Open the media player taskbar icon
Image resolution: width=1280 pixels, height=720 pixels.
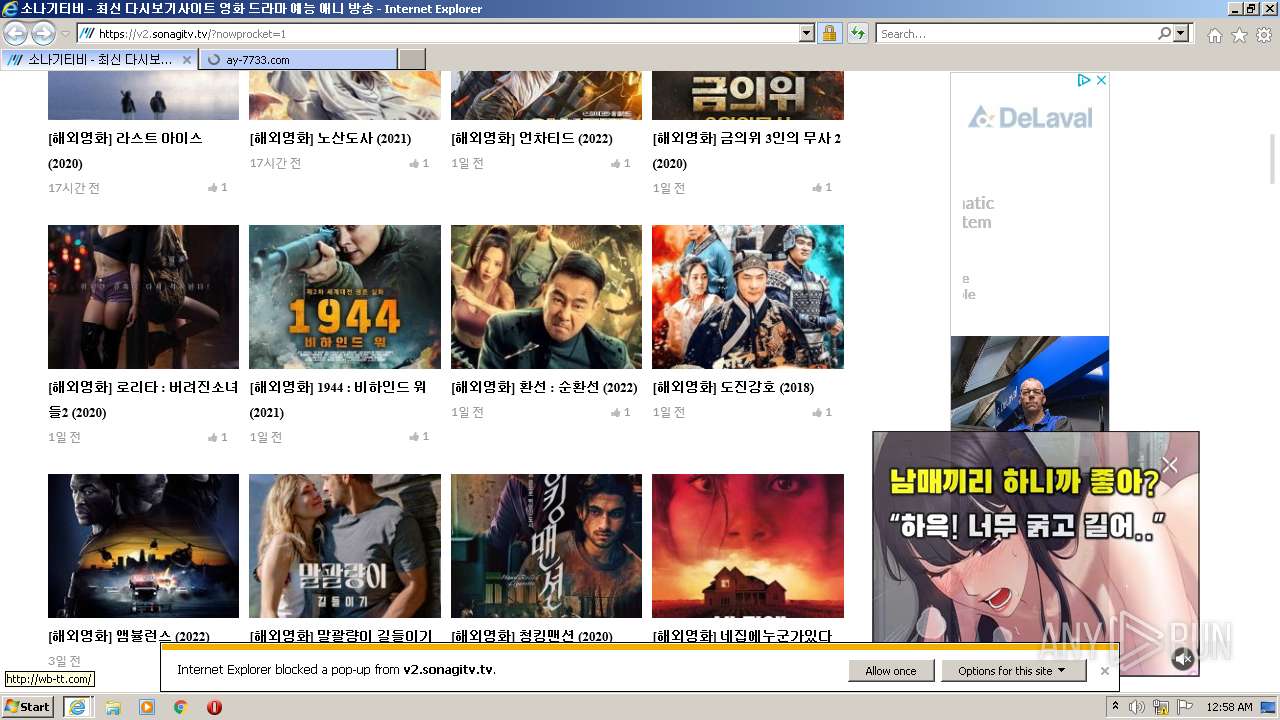click(x=146, y=707)
